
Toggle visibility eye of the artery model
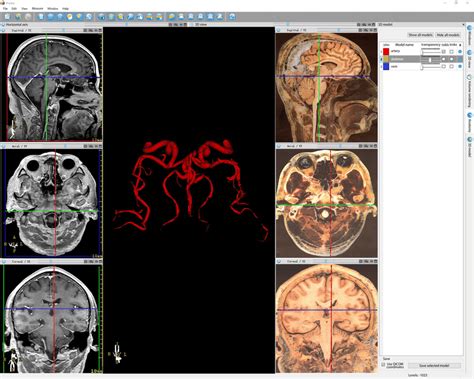[460, 52]
